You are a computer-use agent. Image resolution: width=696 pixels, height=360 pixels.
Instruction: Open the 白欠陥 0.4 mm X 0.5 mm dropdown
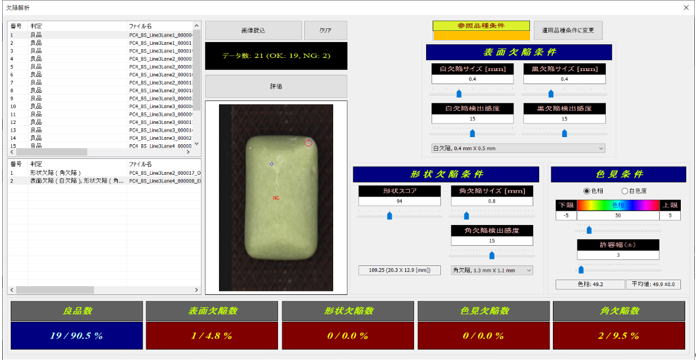coord(518,148)
